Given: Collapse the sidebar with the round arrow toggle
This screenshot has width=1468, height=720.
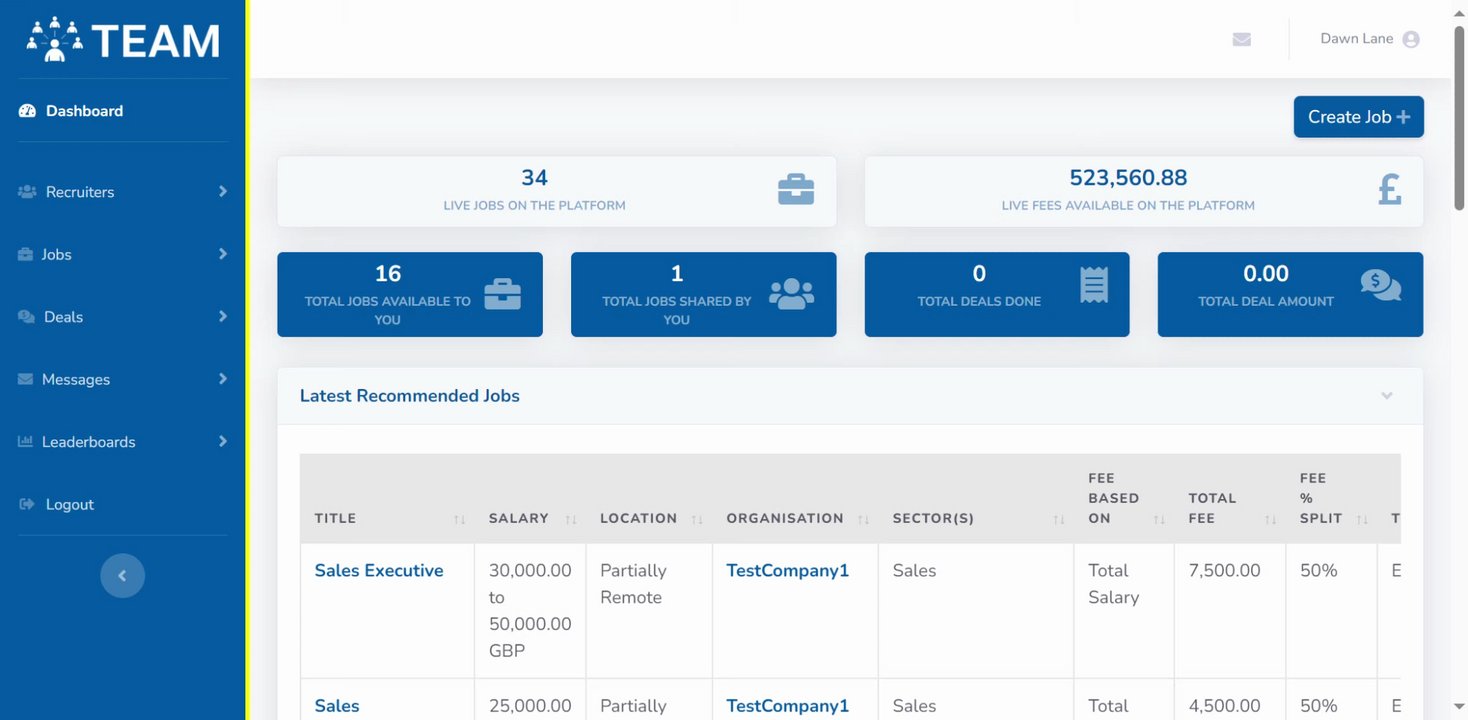Looking at the screenshot, I should (x=122, y=576).
